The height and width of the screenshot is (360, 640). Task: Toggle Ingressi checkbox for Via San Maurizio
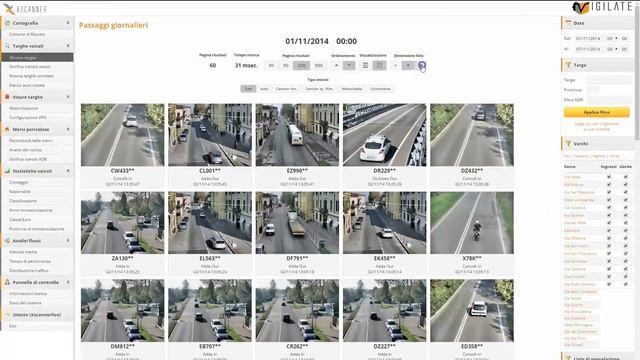(x=609, y=192)
